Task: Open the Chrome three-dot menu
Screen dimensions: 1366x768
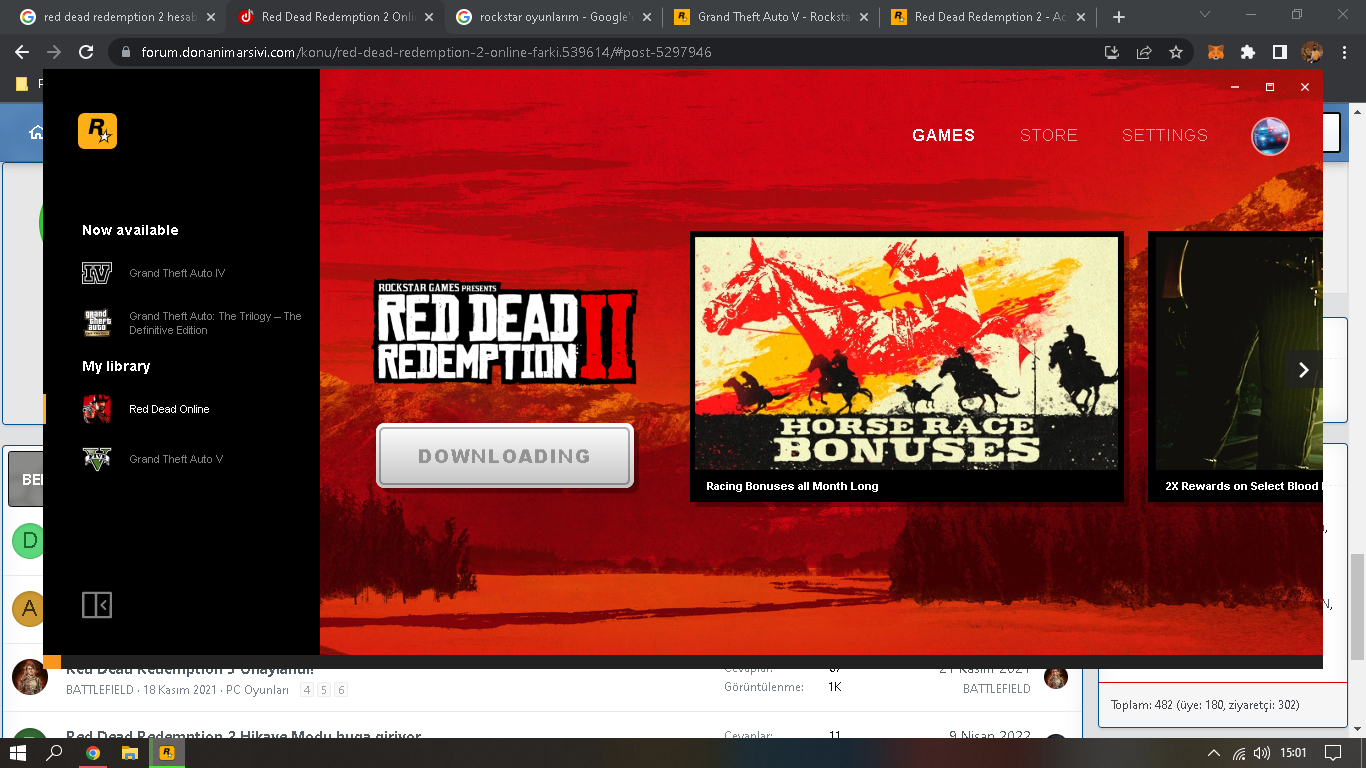Action: (x=1343, y=52)
